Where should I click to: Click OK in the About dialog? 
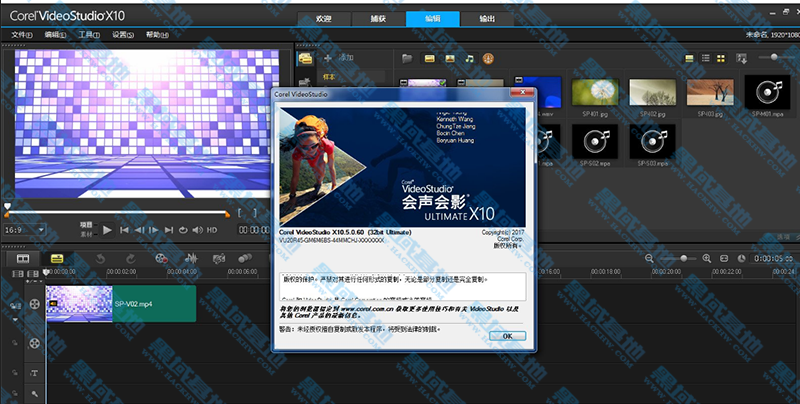tap(507, 336)
